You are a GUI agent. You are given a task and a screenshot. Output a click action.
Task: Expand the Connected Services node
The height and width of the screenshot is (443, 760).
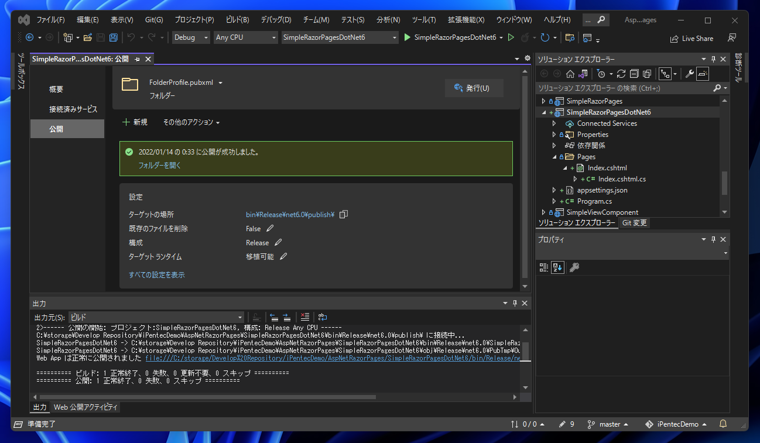click(554, 124)
